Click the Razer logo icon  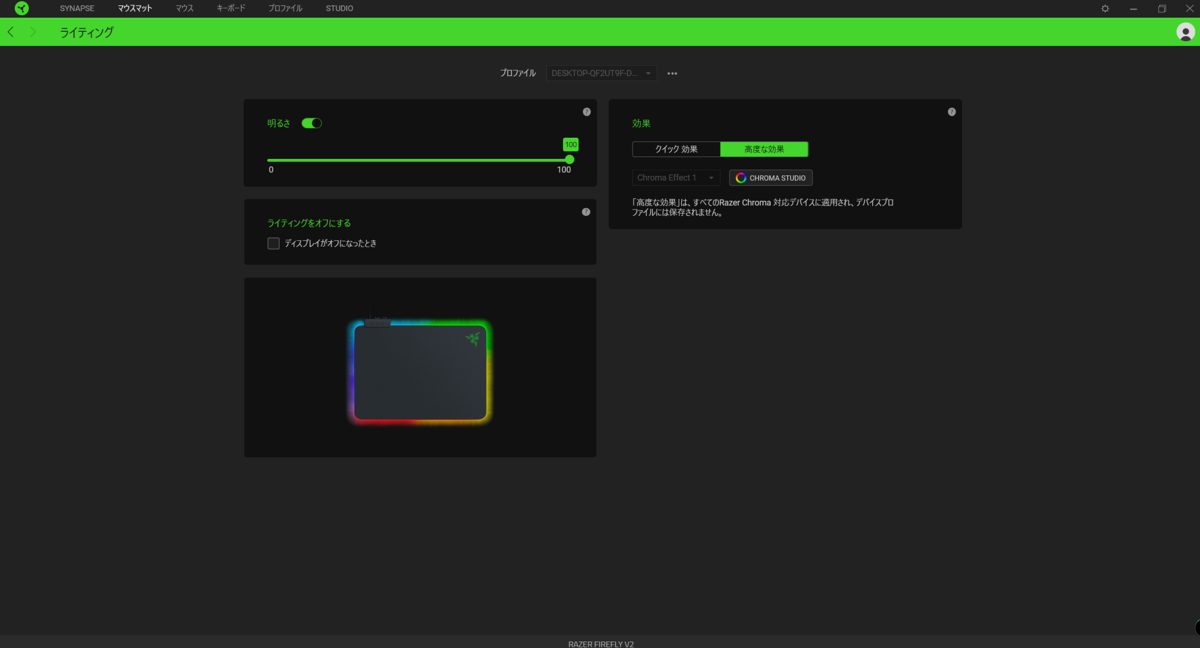tap(21, 8)
